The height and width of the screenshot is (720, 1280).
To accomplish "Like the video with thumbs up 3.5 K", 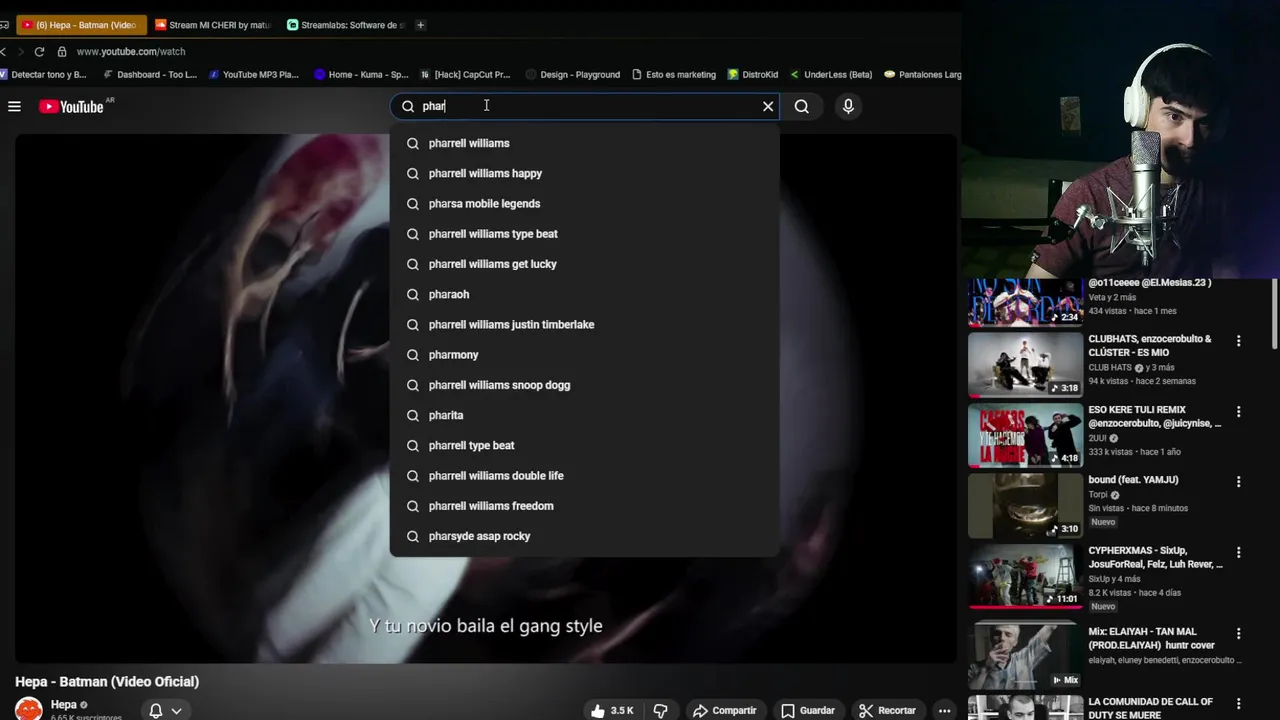I will coord(612,711).
